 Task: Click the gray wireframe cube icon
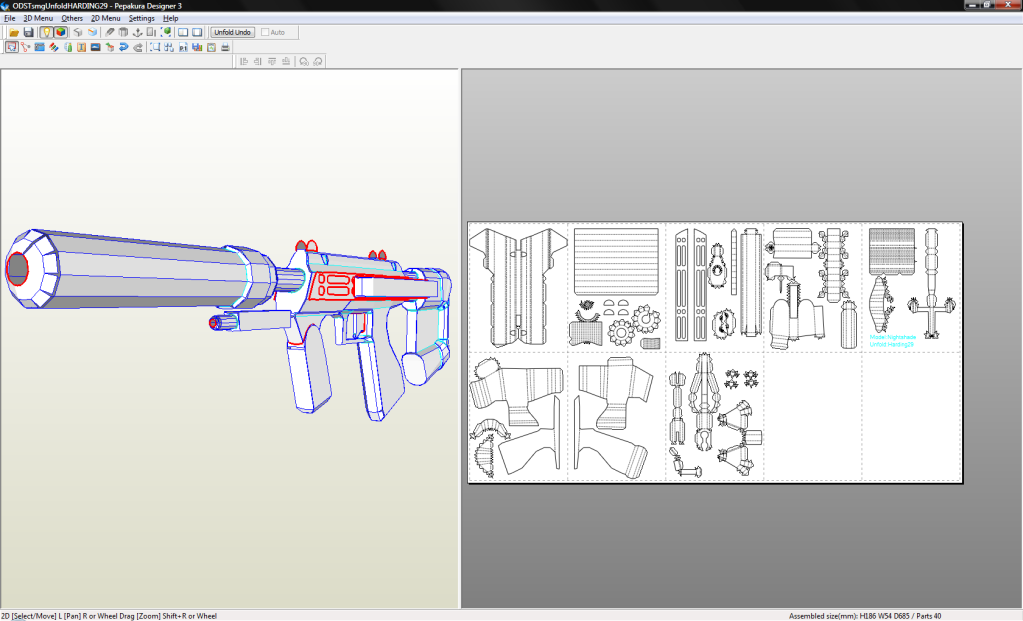tap(78, 32)
